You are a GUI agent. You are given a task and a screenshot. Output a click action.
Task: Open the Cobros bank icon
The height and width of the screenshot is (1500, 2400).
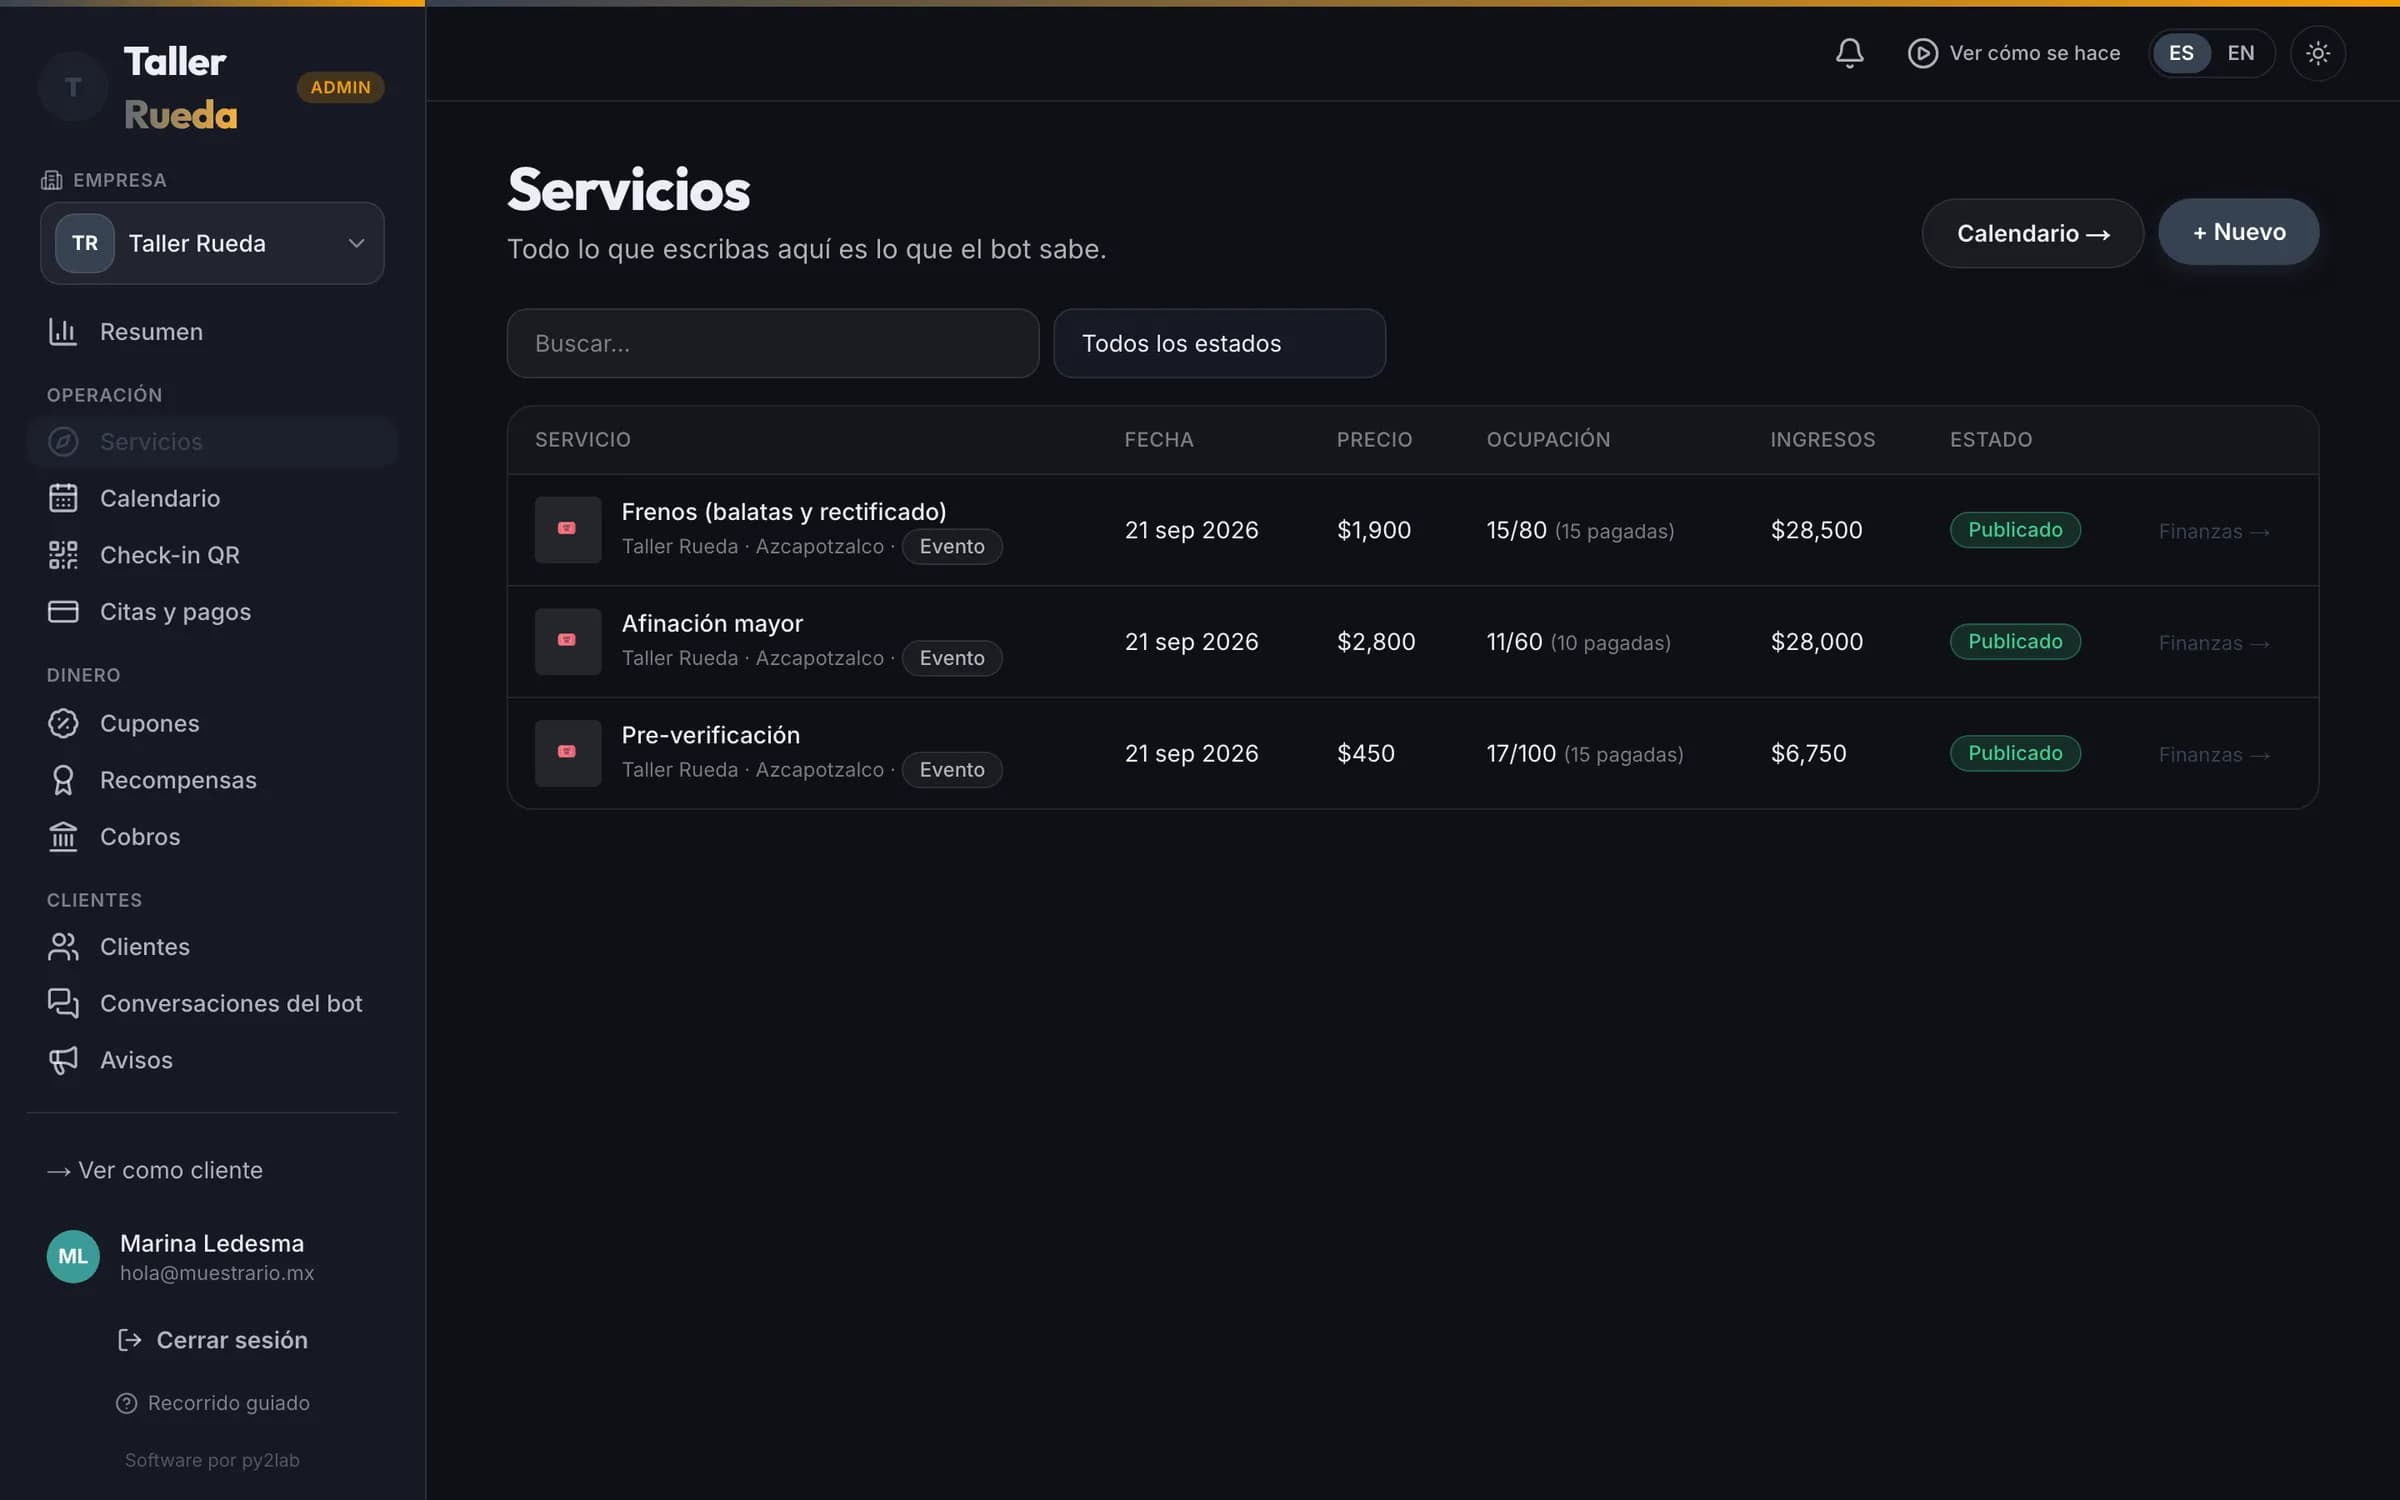pos(63,837)
